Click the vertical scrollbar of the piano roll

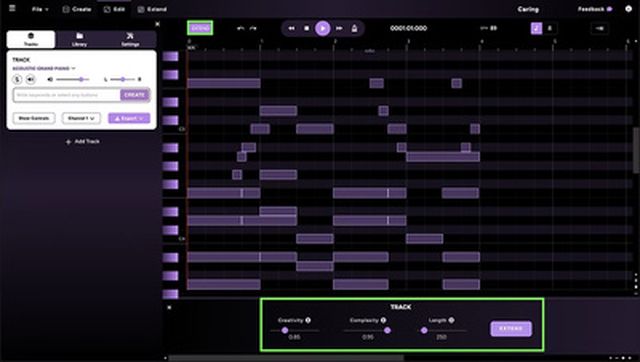(636, 150)
